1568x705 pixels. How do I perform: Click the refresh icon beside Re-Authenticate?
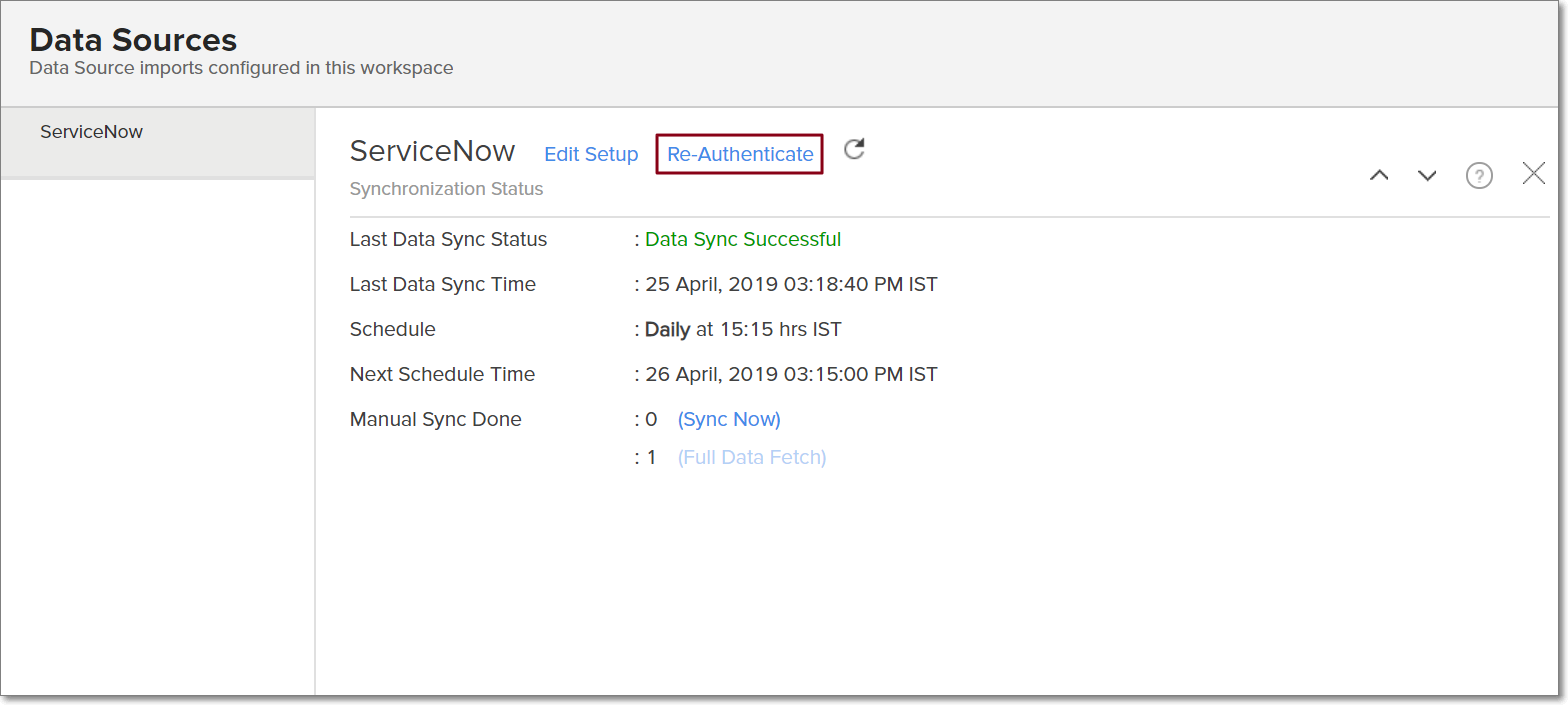tap(854, 150)
